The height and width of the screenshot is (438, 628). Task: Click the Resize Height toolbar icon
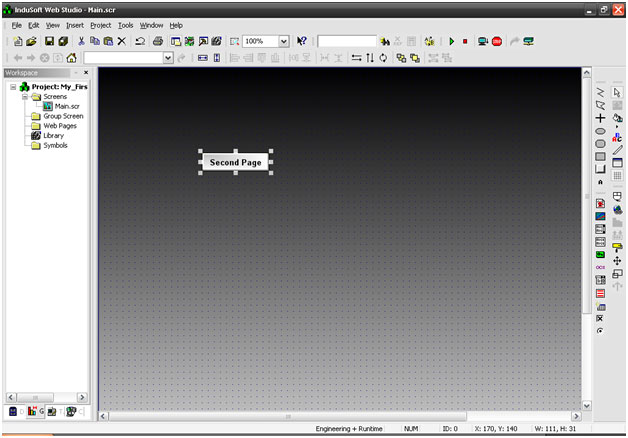[217, 58]
